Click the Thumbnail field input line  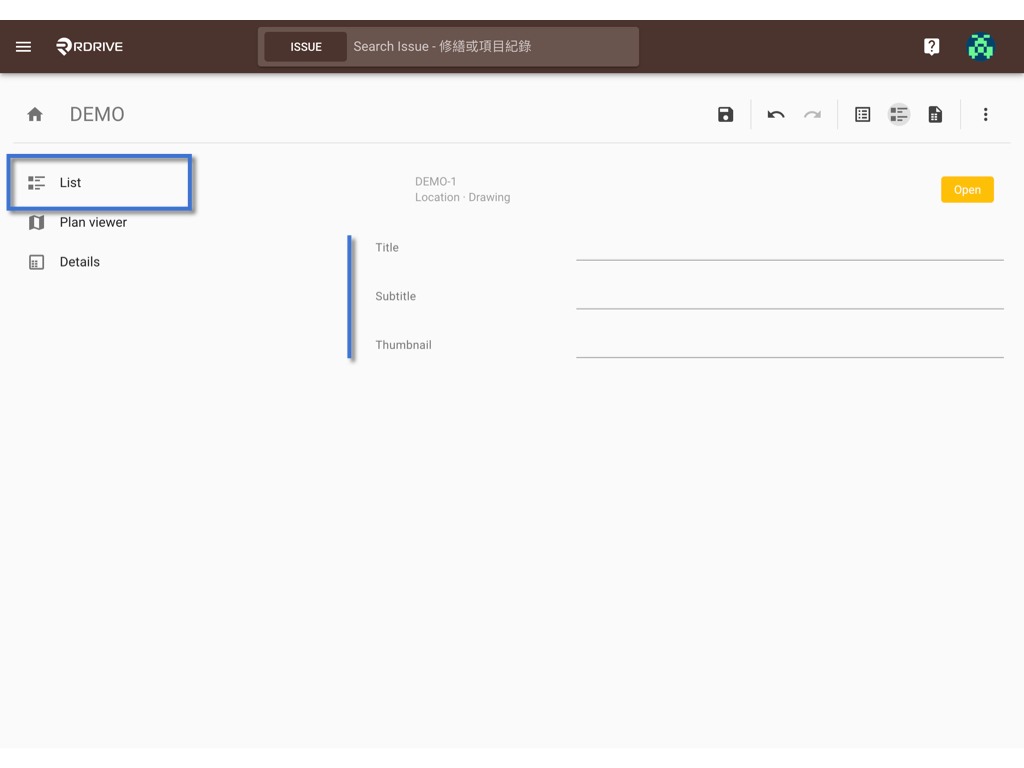click(790, 346)
